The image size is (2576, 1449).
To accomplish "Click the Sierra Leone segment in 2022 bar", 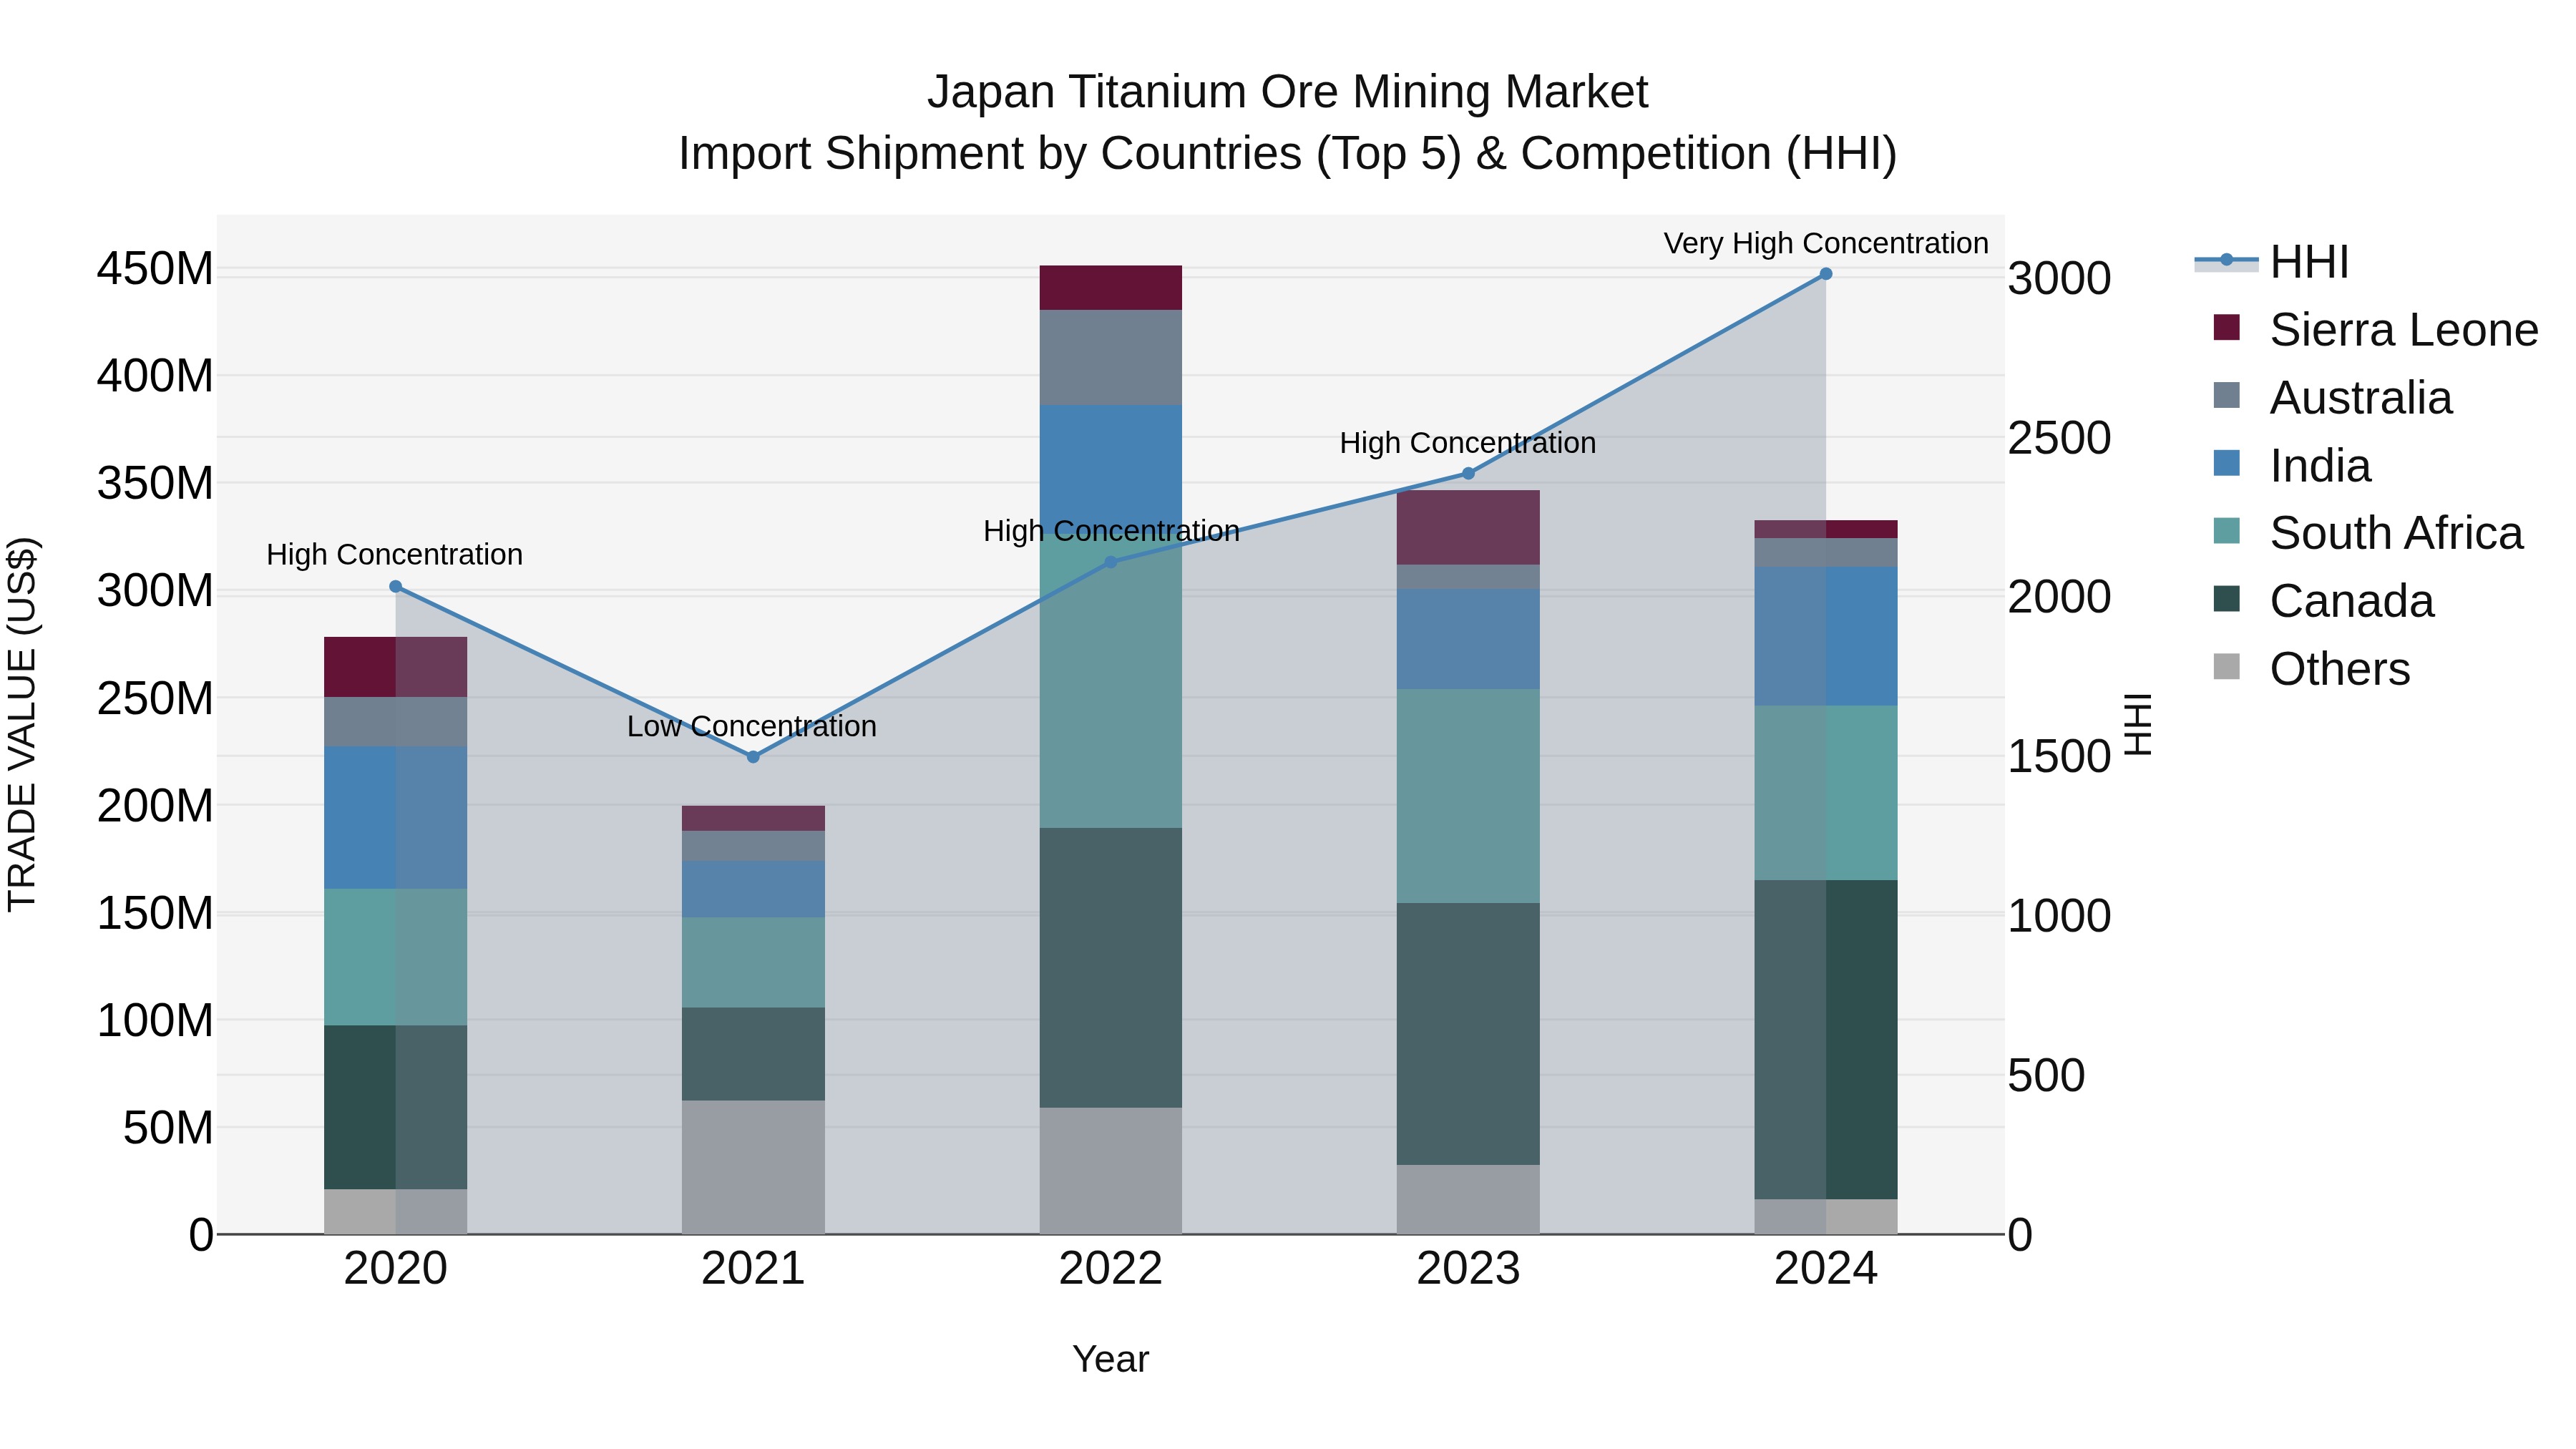I will 1110,288.
